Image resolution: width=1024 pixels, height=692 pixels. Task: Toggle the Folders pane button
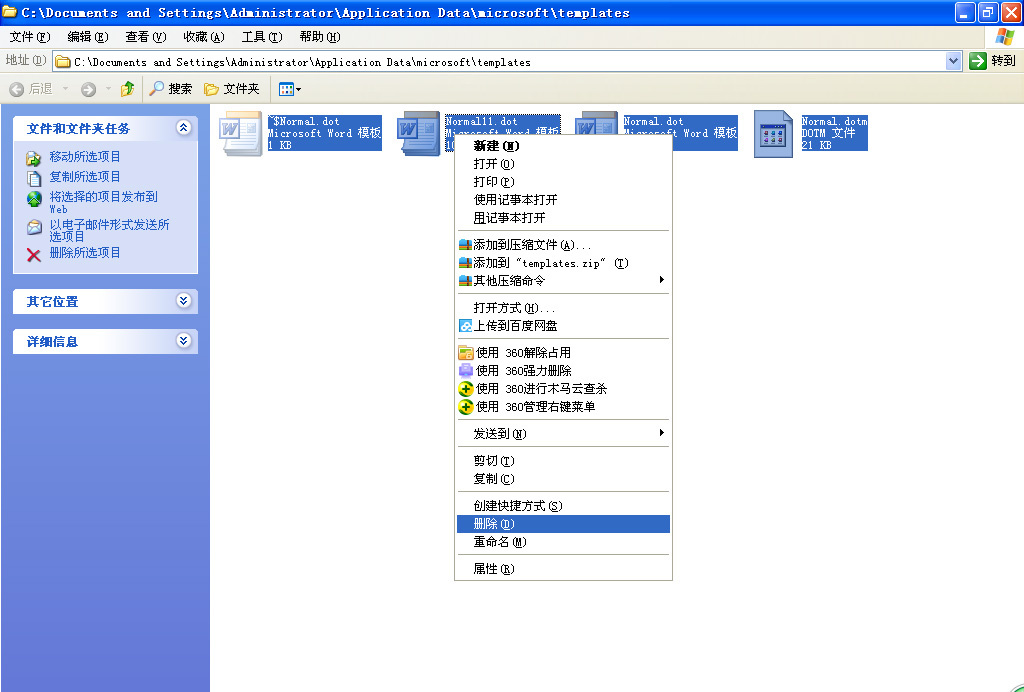point(232,89)
